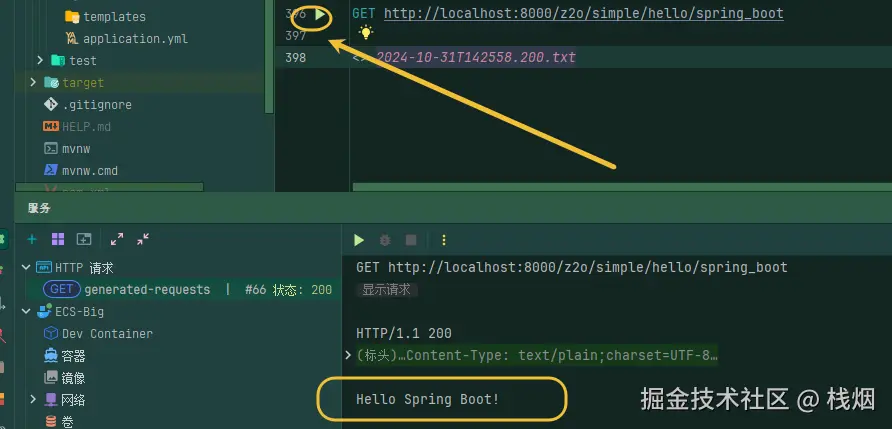Expand the 标头 response headers fold

click(x=348, y=356)
